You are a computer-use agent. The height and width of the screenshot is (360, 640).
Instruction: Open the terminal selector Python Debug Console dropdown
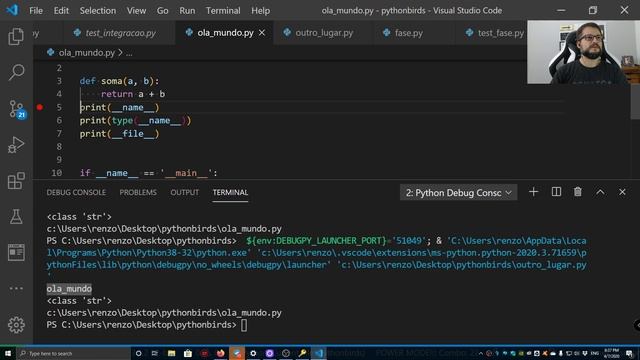tap(458, 193)
